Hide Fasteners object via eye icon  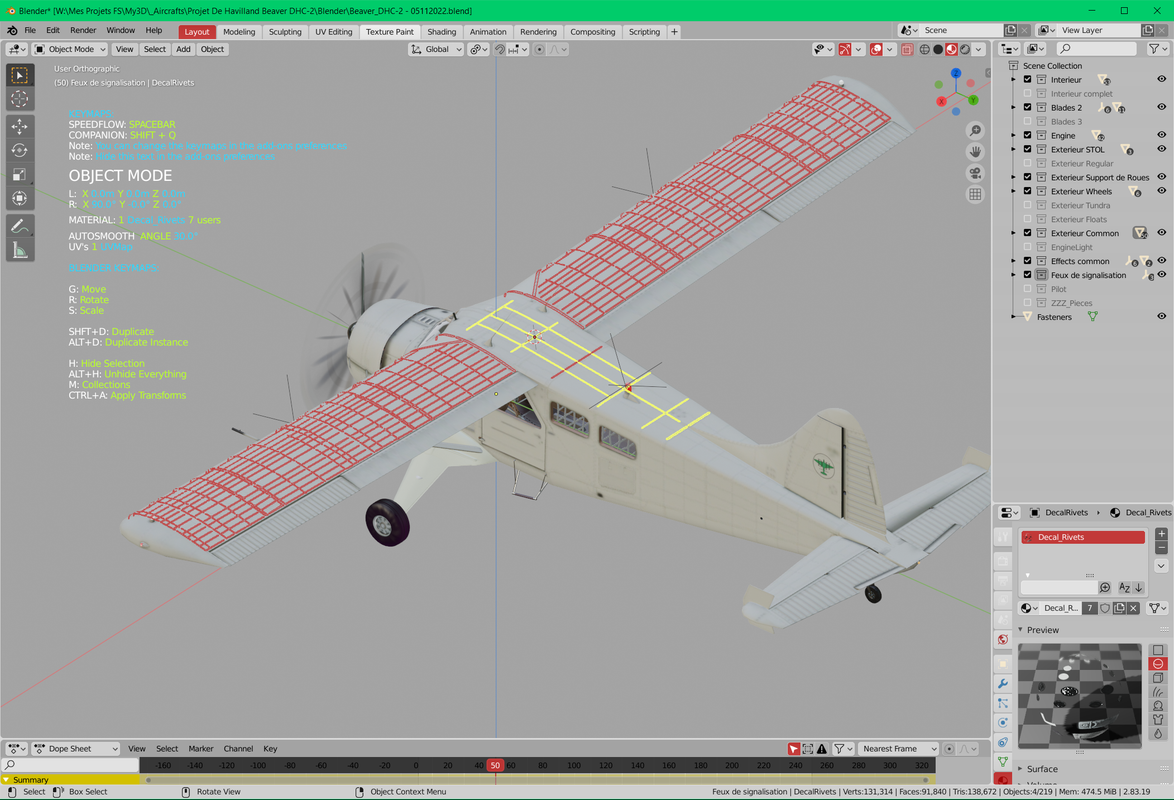coord(1161,317)
